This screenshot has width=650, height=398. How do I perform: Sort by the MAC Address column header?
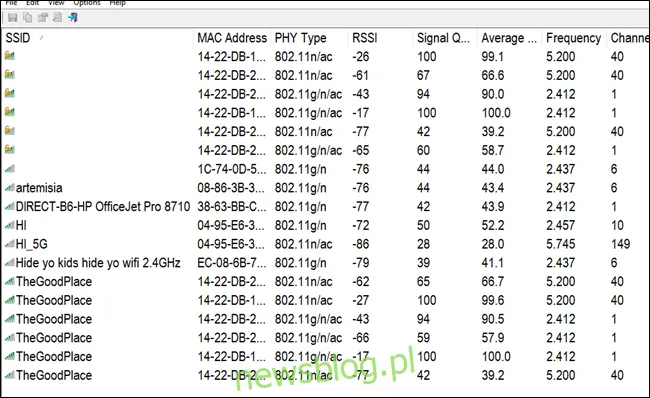(232, 38)
